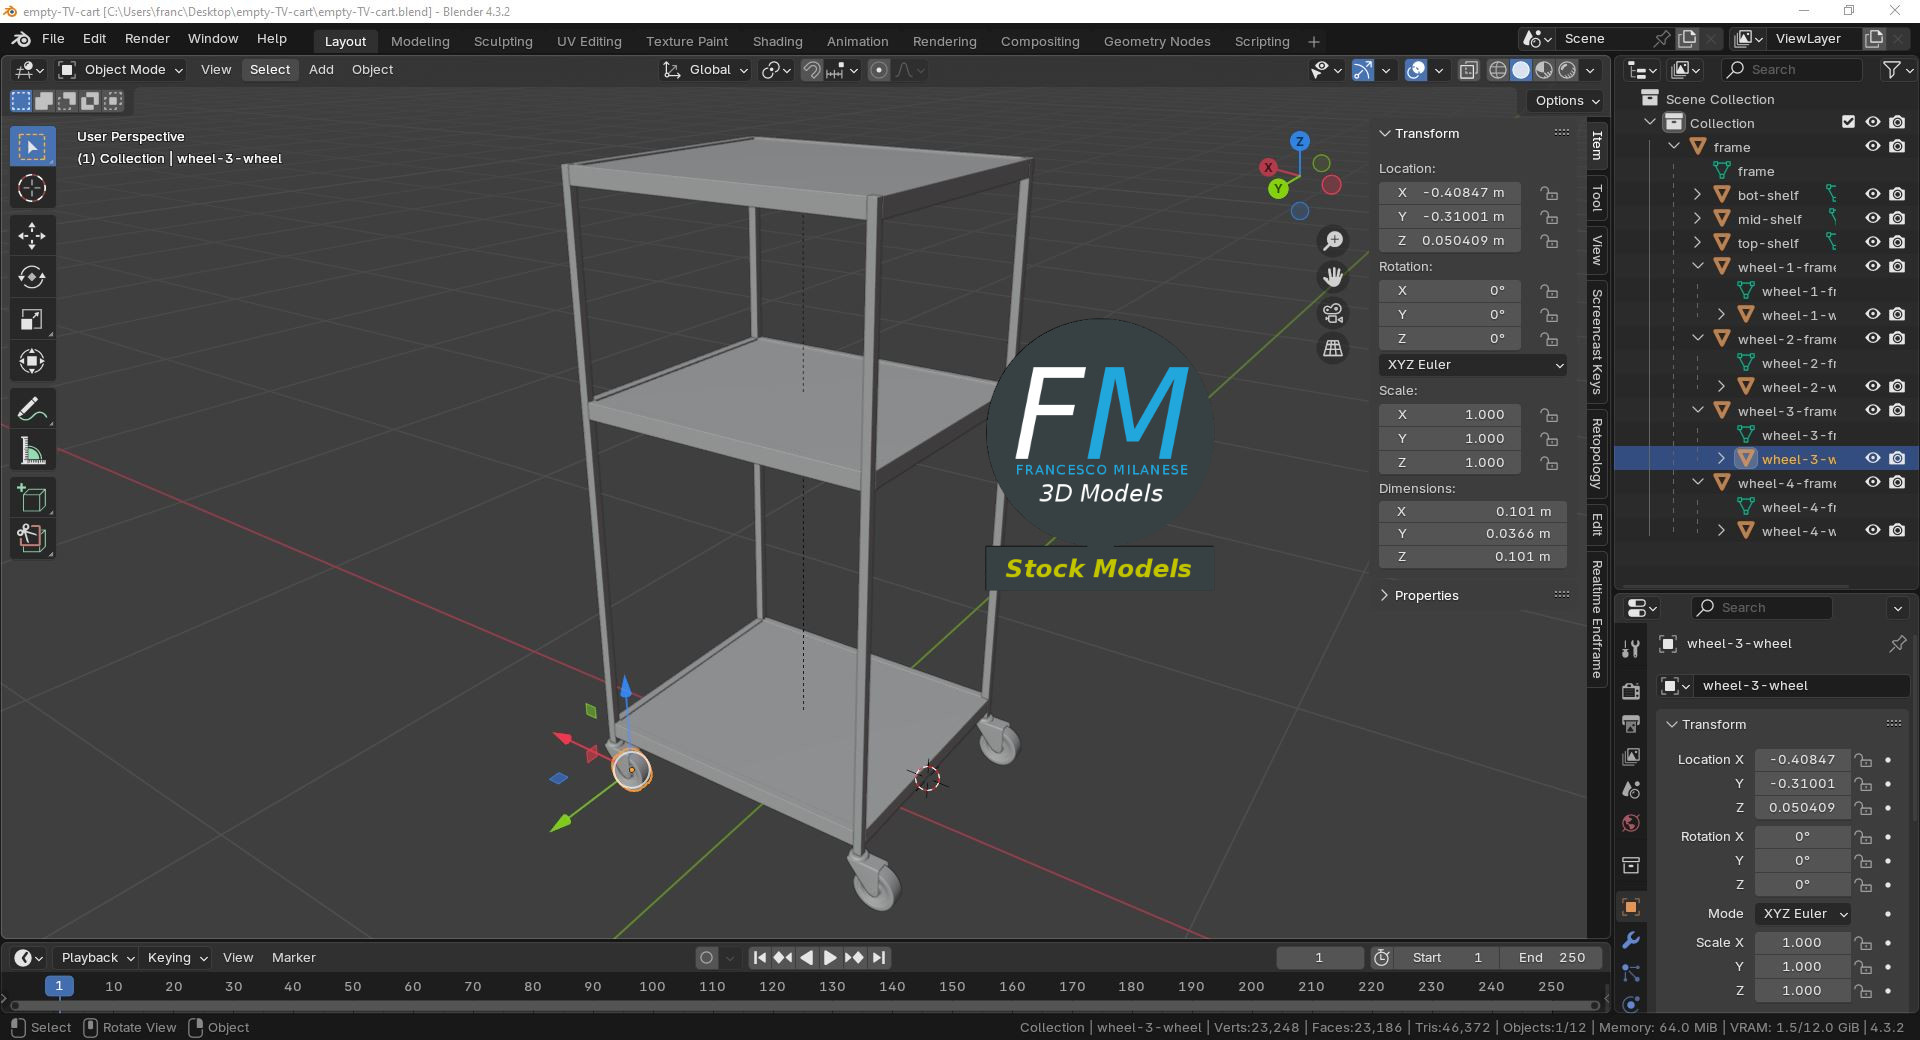Switch to the Sculpting workspace tab
This screenshot has height=1040, width=1920.
(503, 41)
